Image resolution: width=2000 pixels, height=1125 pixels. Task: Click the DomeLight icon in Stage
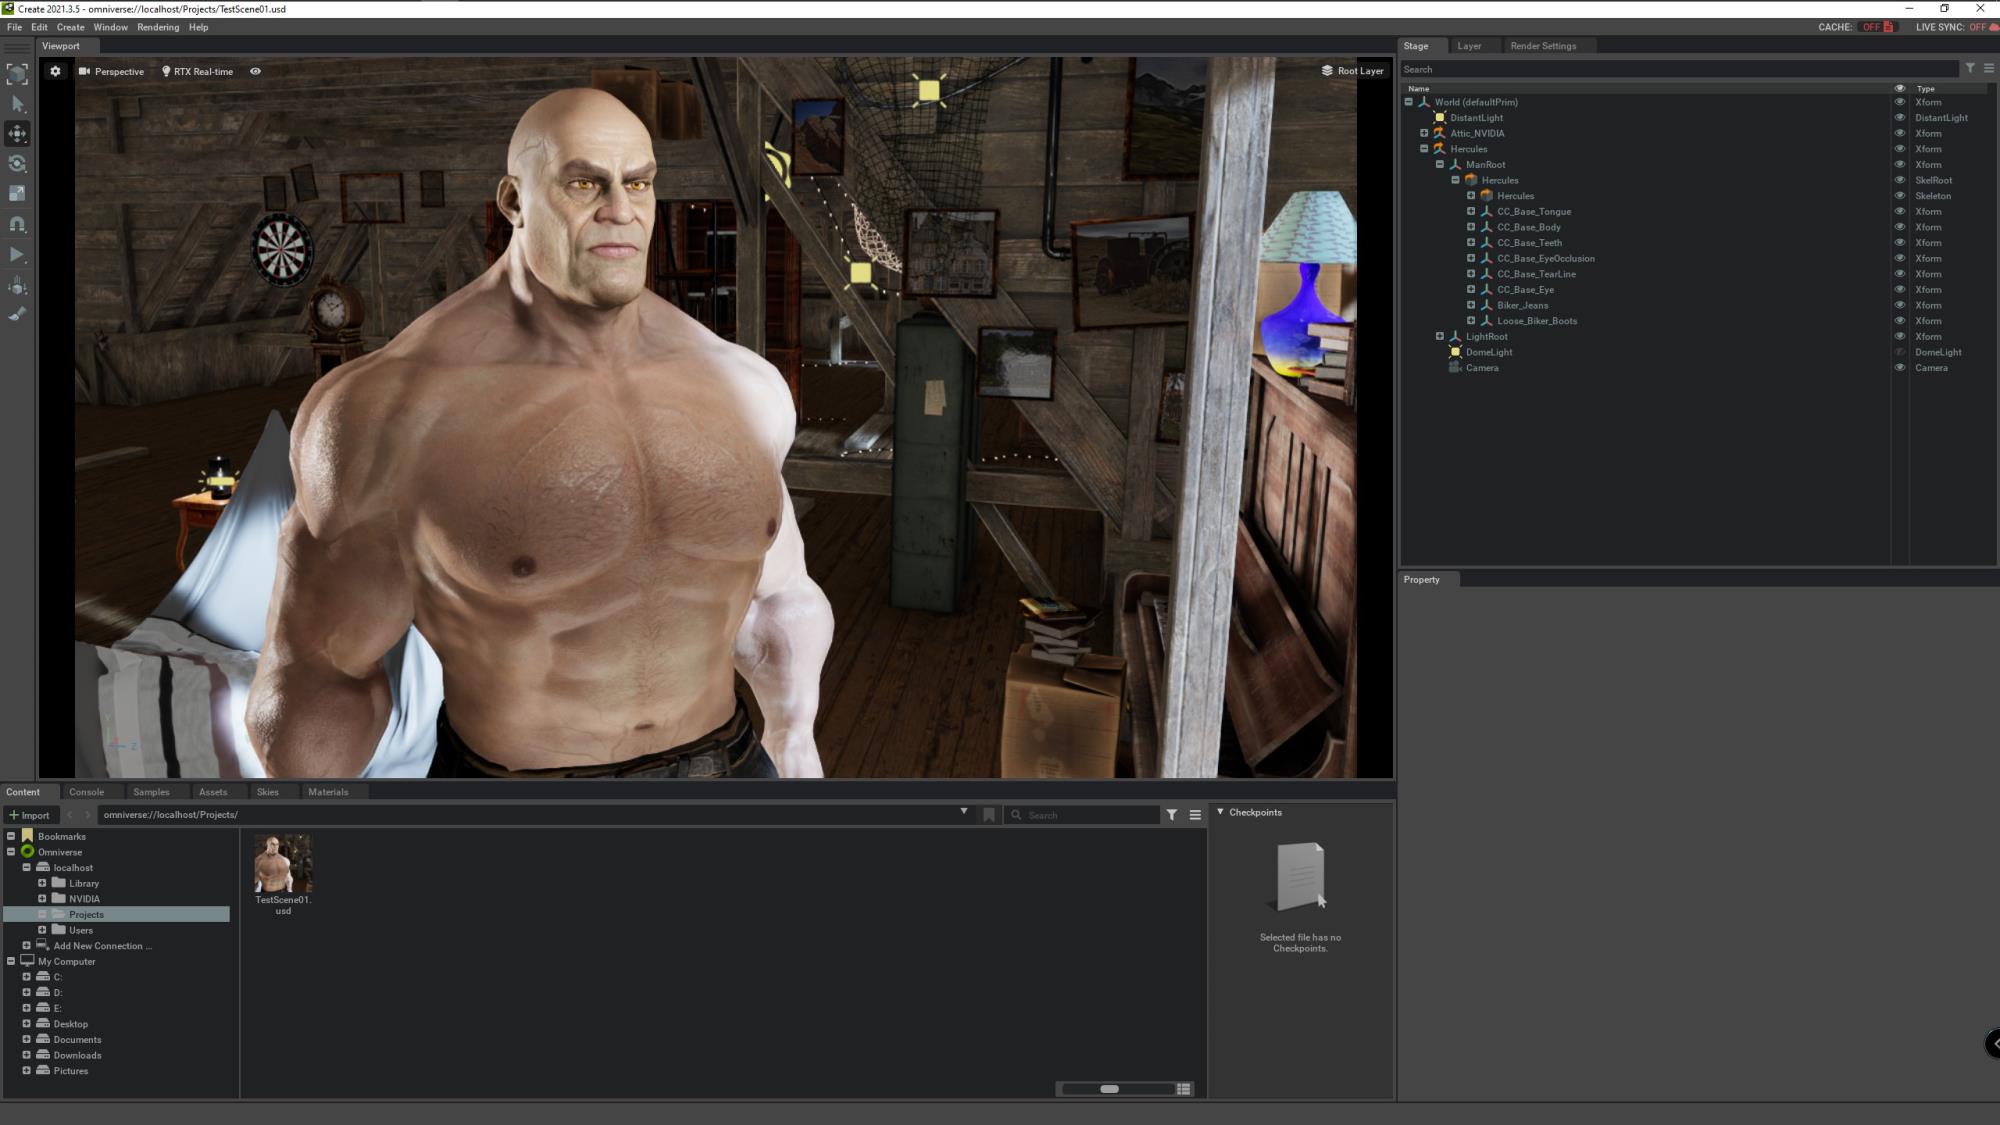point(1455,352)
